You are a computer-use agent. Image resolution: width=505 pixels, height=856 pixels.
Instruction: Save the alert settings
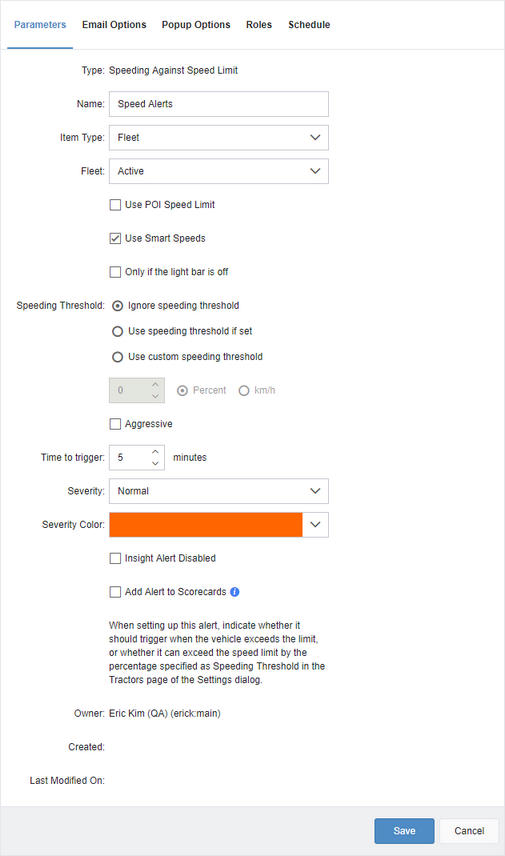point(405,831)
